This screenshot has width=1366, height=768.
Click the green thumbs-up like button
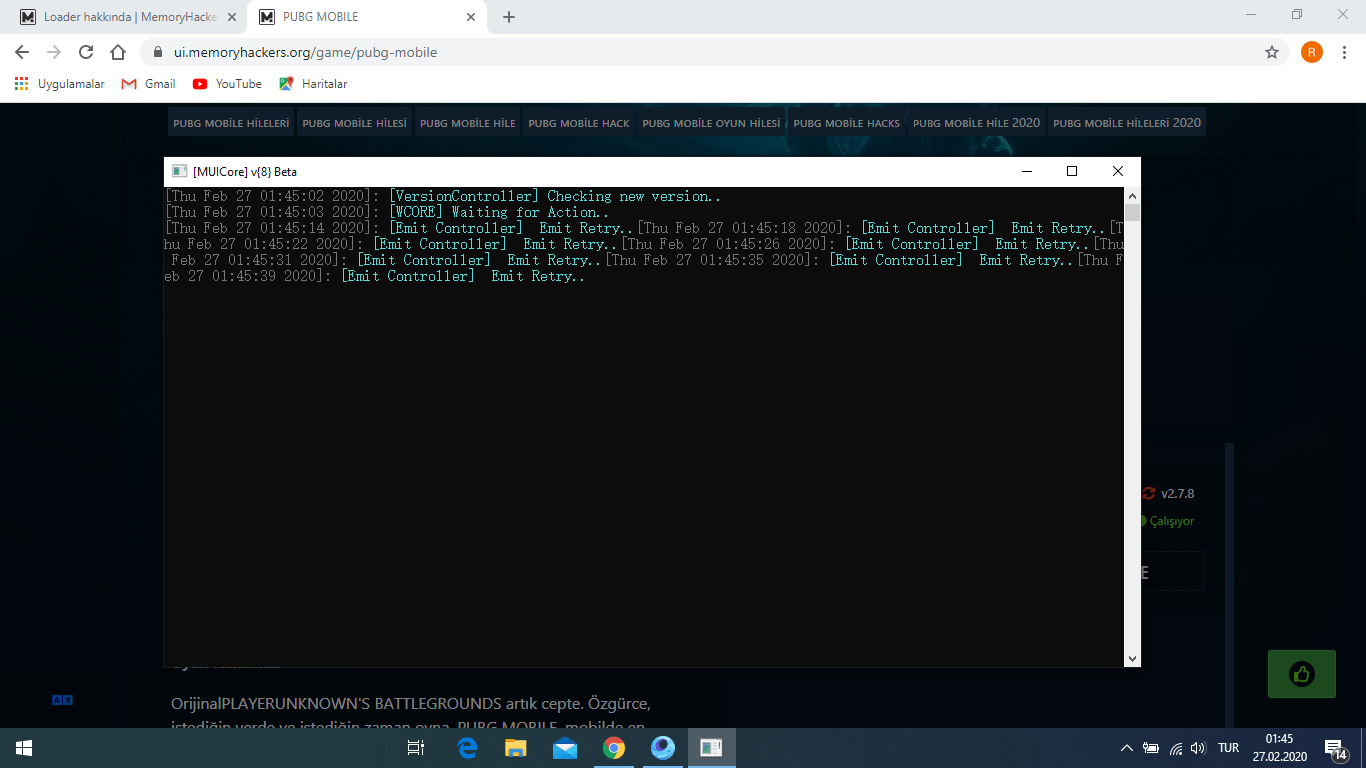click(x=1301, y=674)
